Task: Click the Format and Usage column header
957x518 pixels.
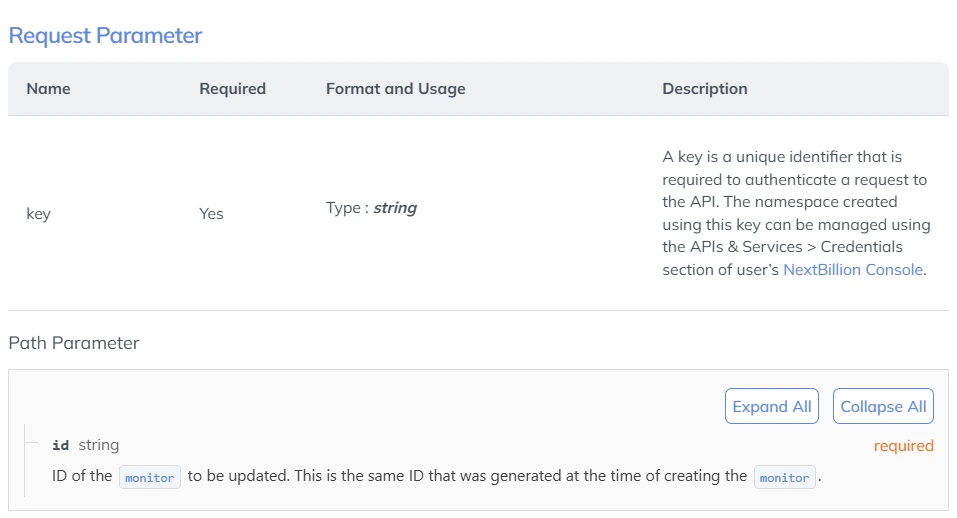Action: (395, 89)
